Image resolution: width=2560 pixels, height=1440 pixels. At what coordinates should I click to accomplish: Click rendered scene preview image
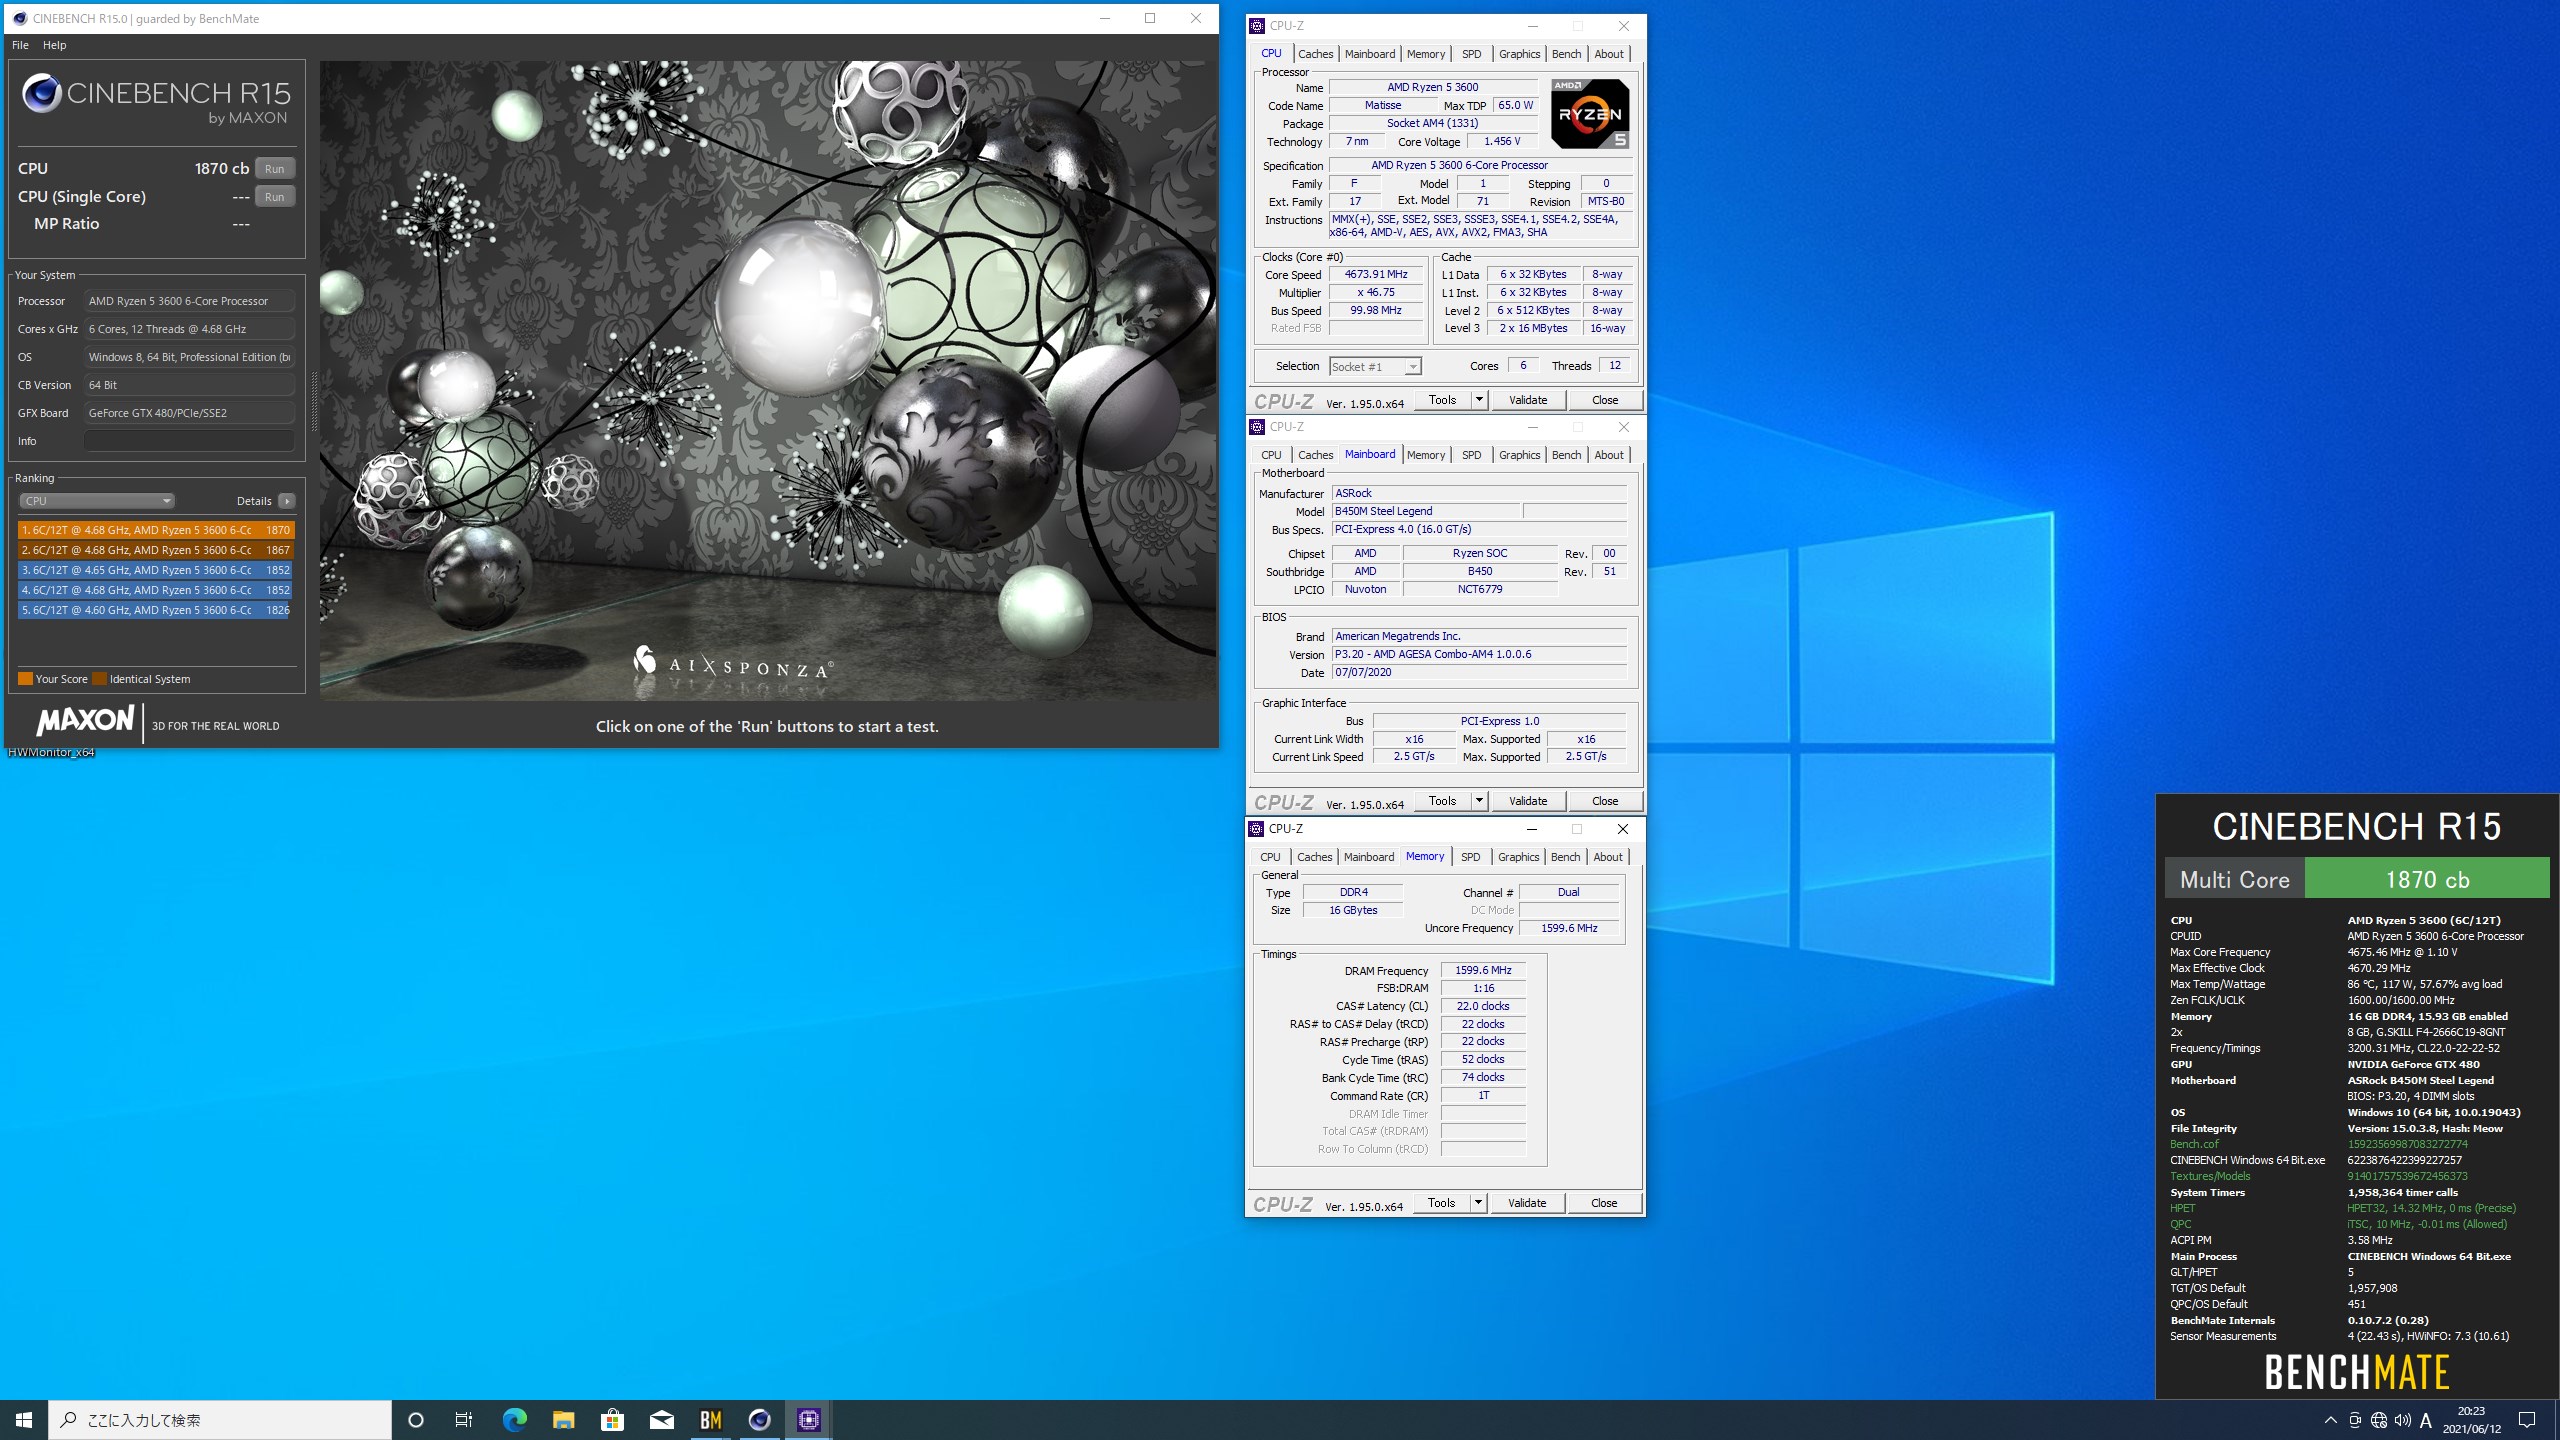point(768,380)
